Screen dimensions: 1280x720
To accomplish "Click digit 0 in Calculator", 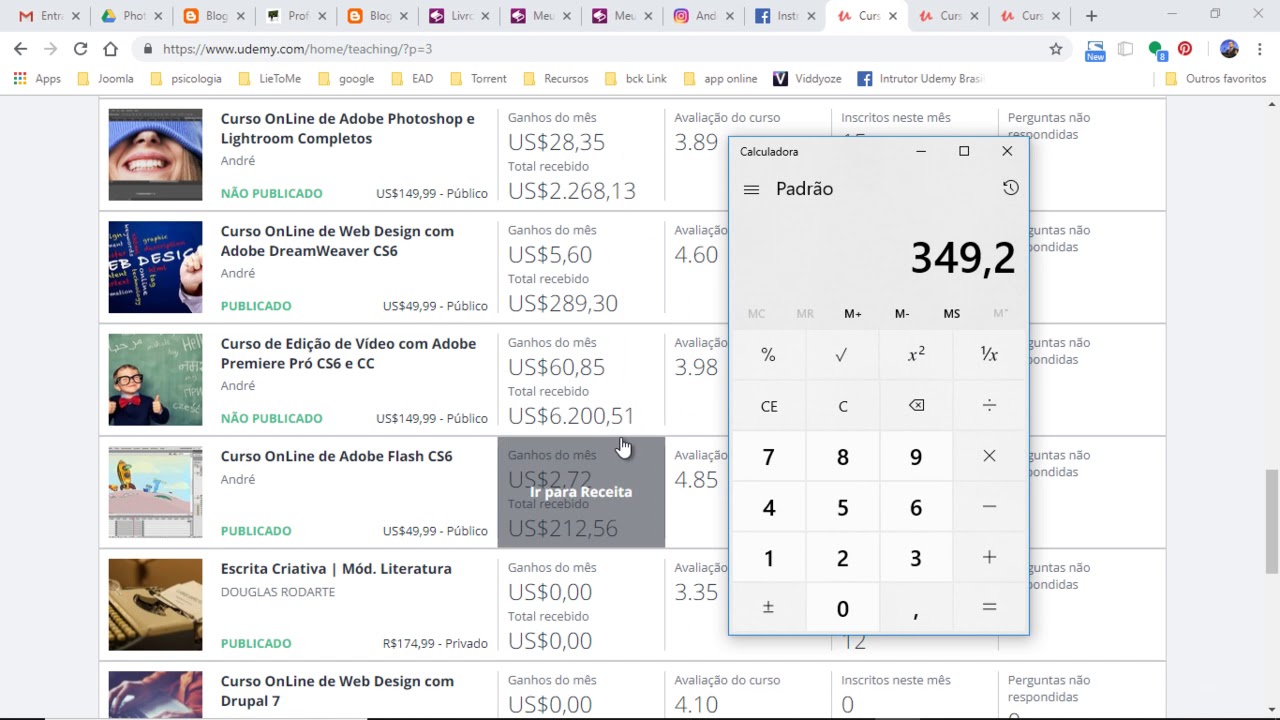I will 842,608.
